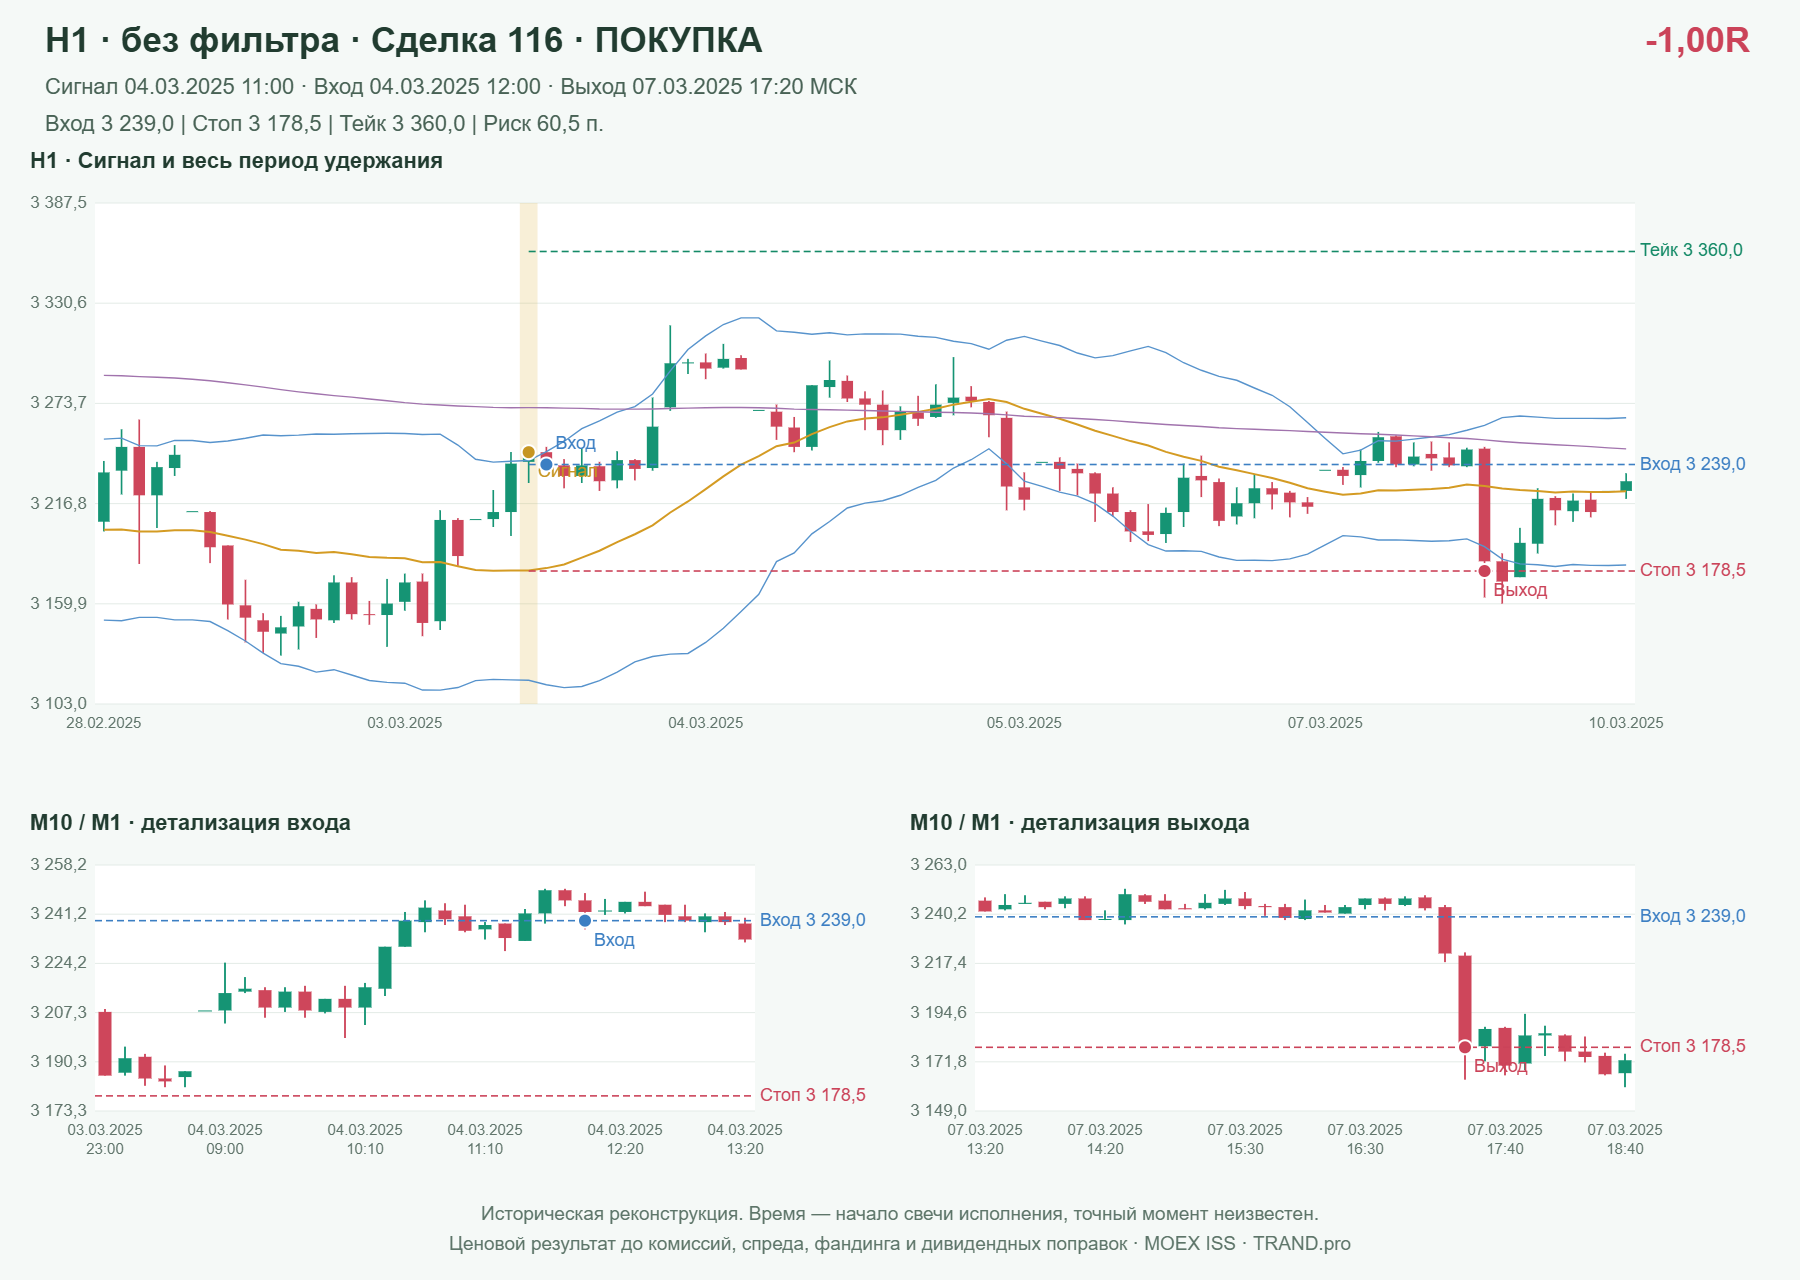Click the blue entry marker dot on H1 chart
Screen dimensions: 1800x1280
(x=546, y=464)
